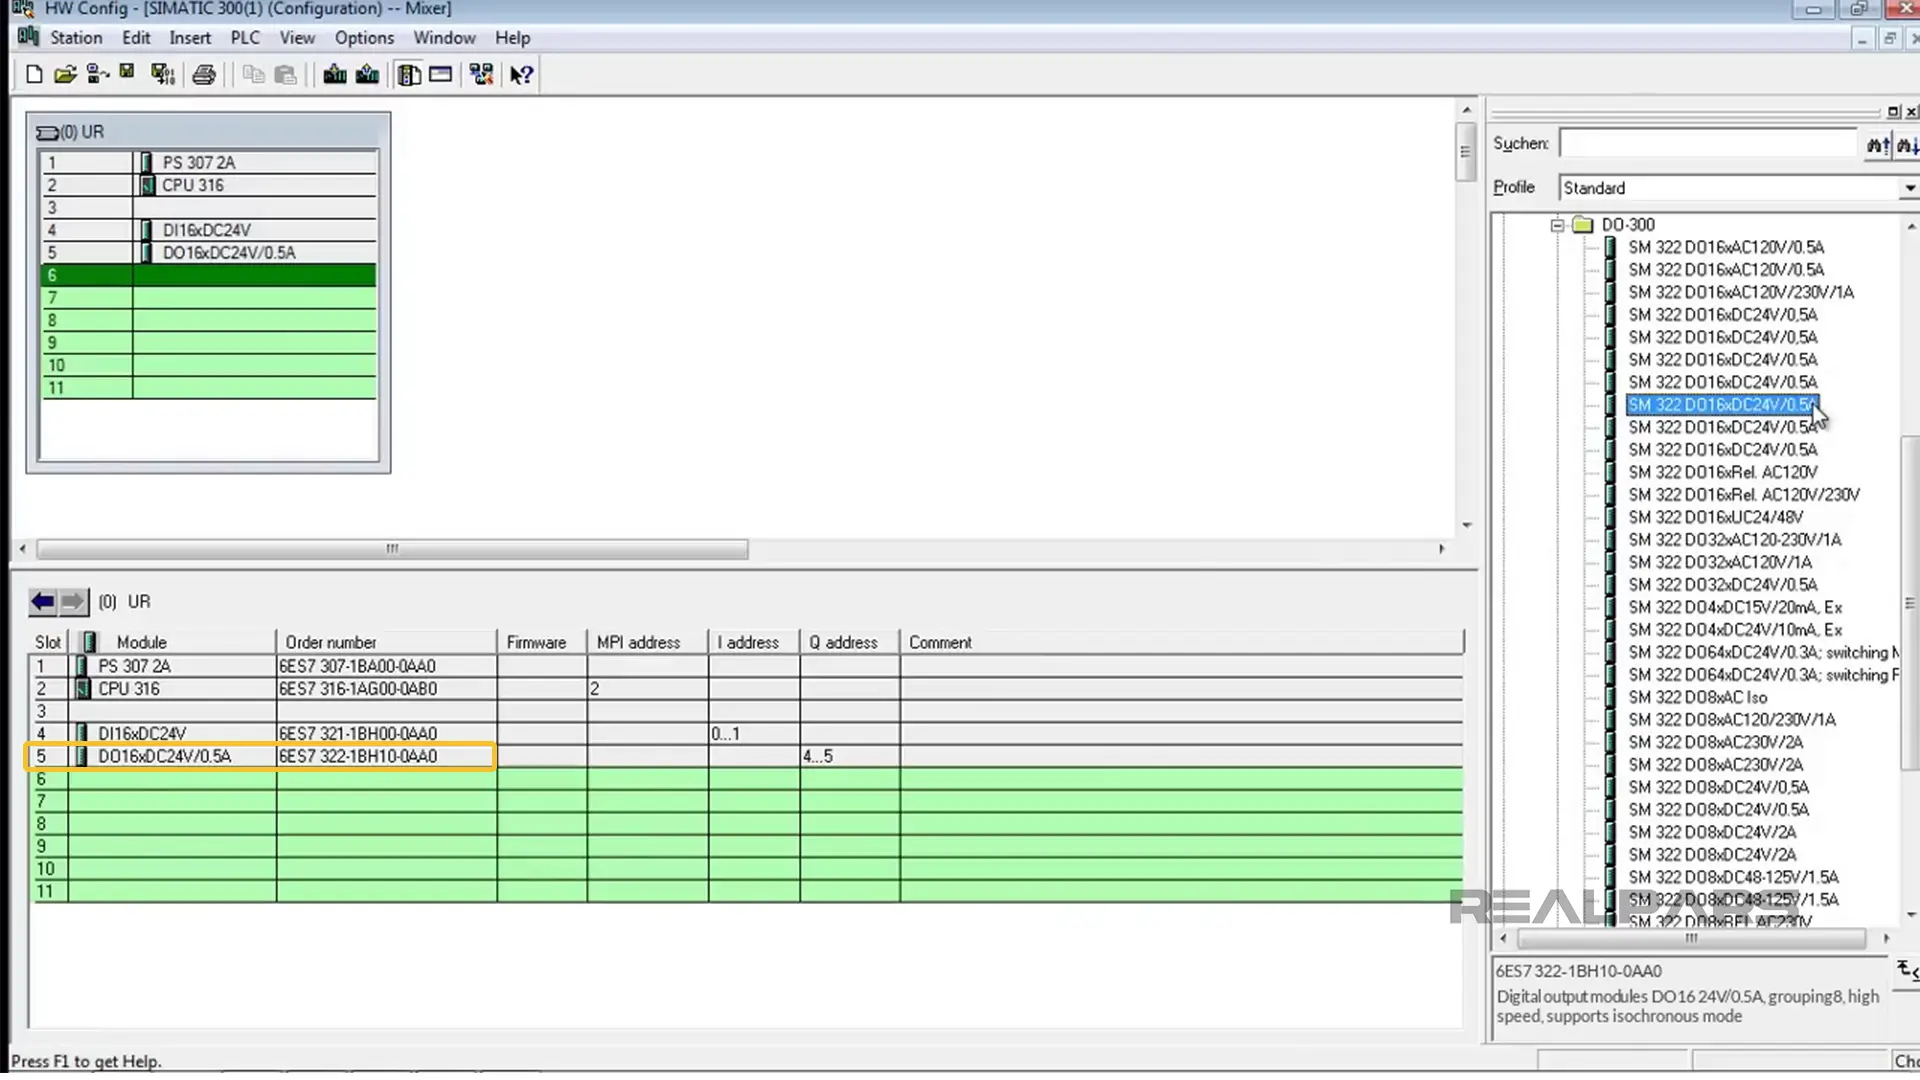Click the Copy toolbar icon
Screen dimensions: 1920x1080
coord(253,74)
